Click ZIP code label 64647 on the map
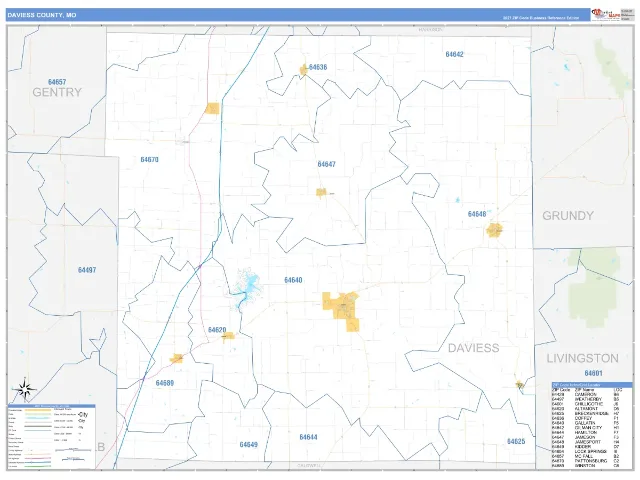 point(327,164)
